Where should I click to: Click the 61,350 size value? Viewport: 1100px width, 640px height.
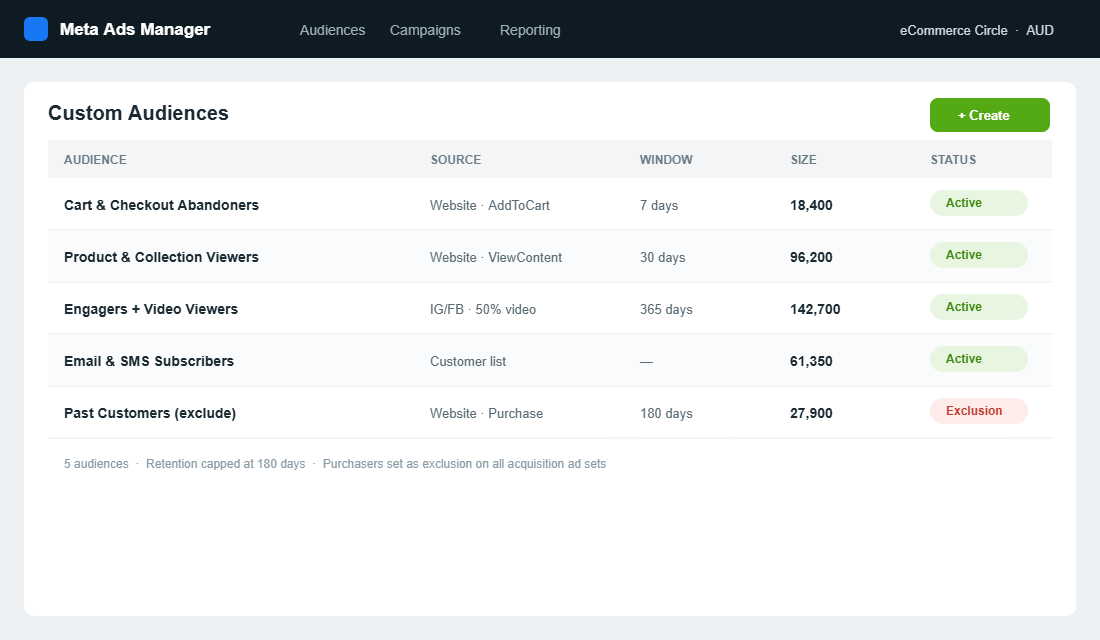[811, 361]
